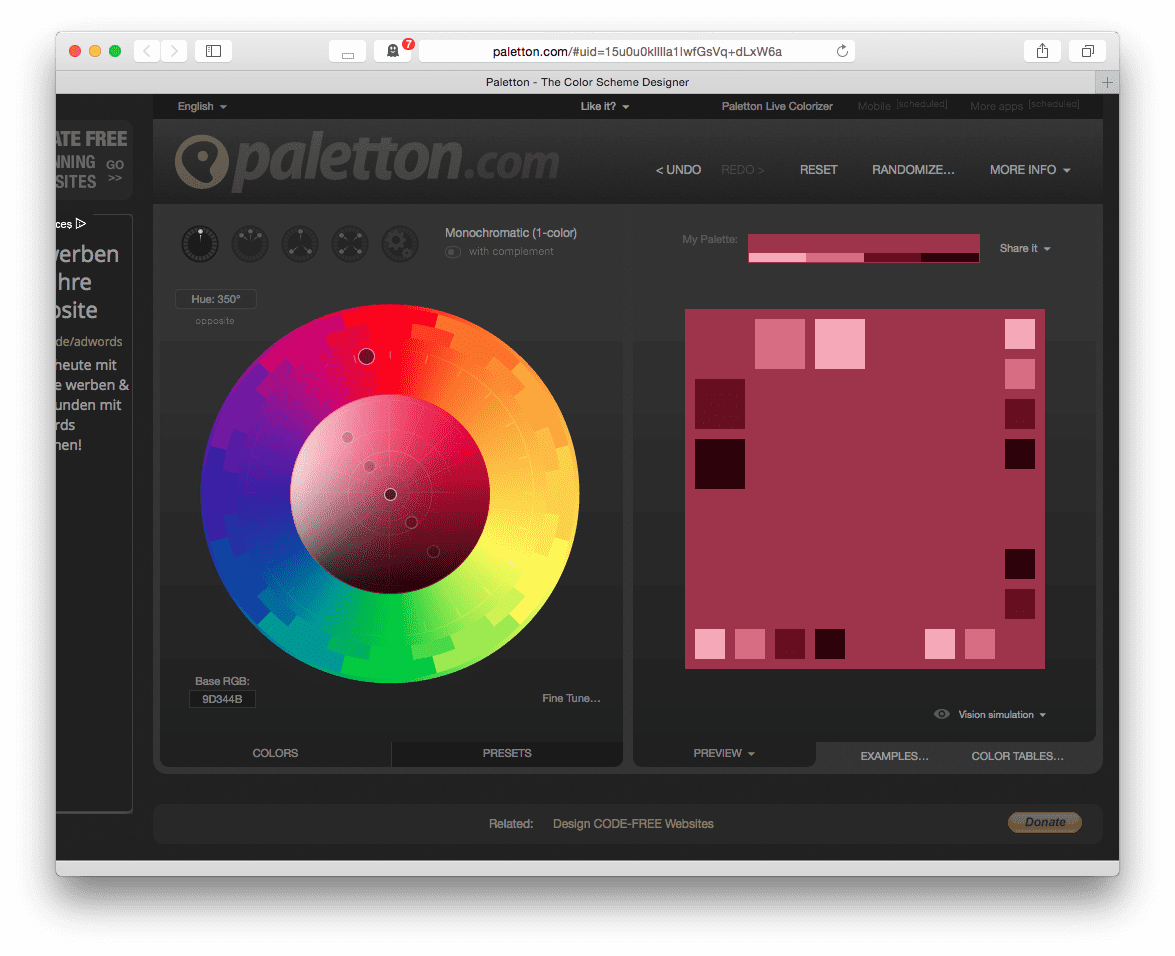Toggle the Safari sidebar button
The image size is (1175, 956).
(x=214, y=51)
